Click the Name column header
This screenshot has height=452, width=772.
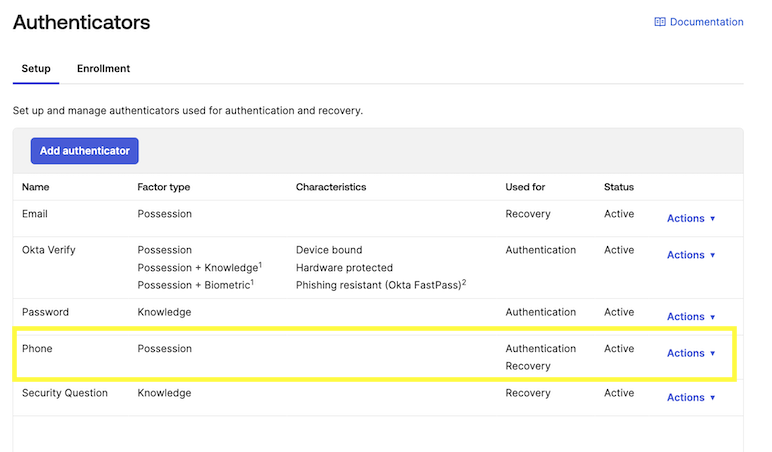36,187
